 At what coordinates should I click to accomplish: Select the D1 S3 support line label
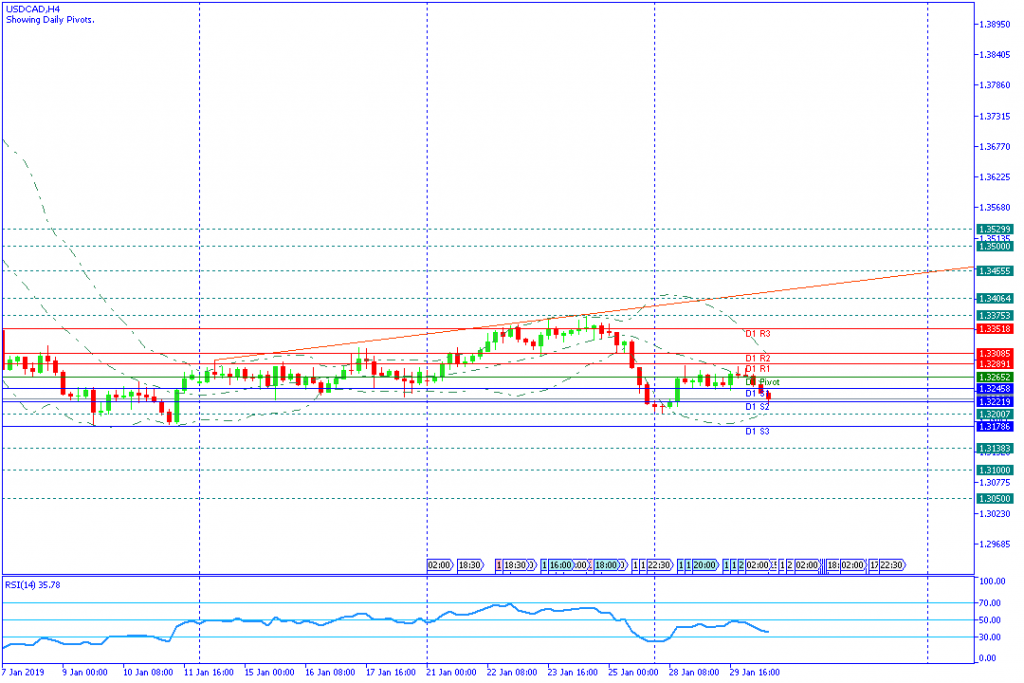pos(757,431)
